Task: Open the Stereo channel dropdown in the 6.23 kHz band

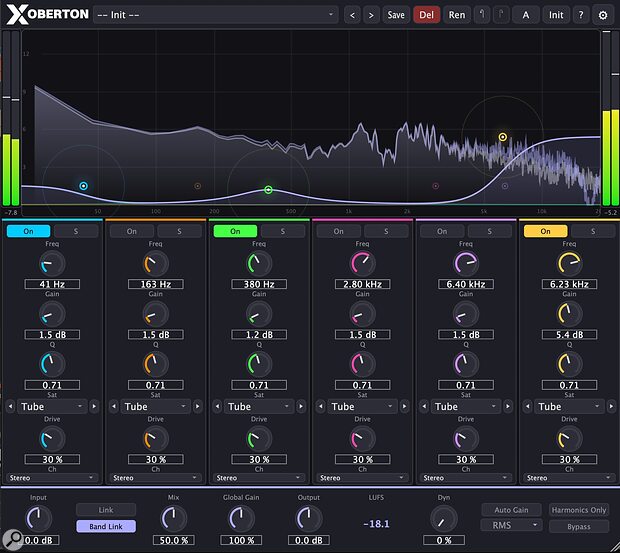Action: click(x=569, y=478)
